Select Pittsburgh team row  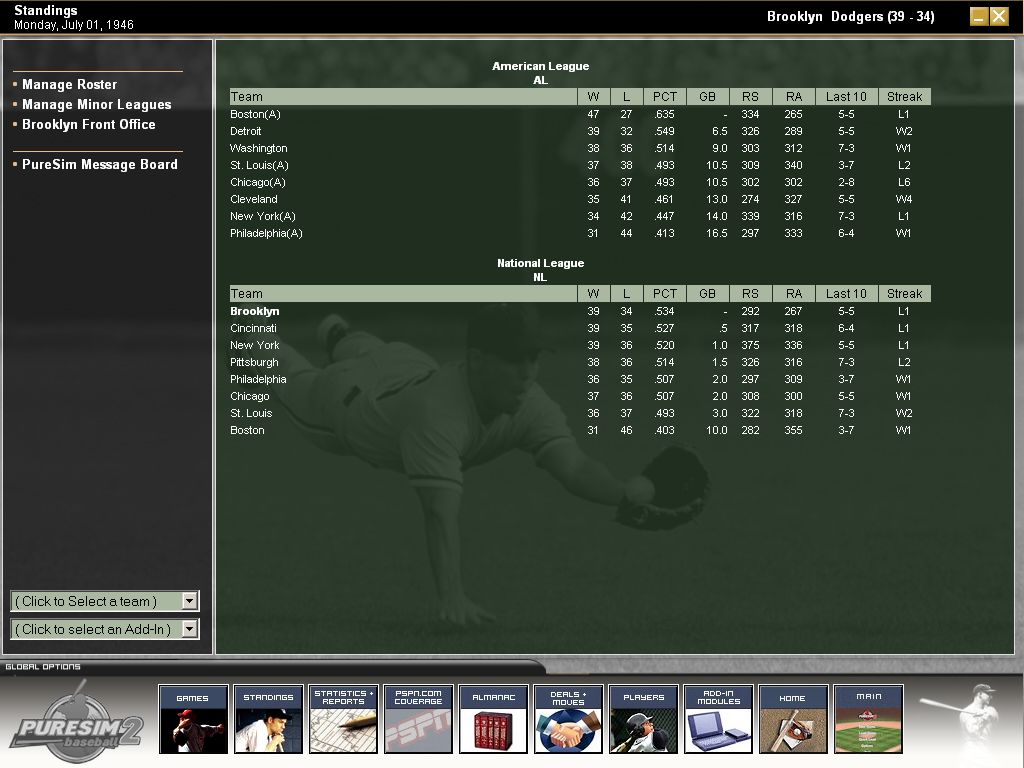coord(580,362)
